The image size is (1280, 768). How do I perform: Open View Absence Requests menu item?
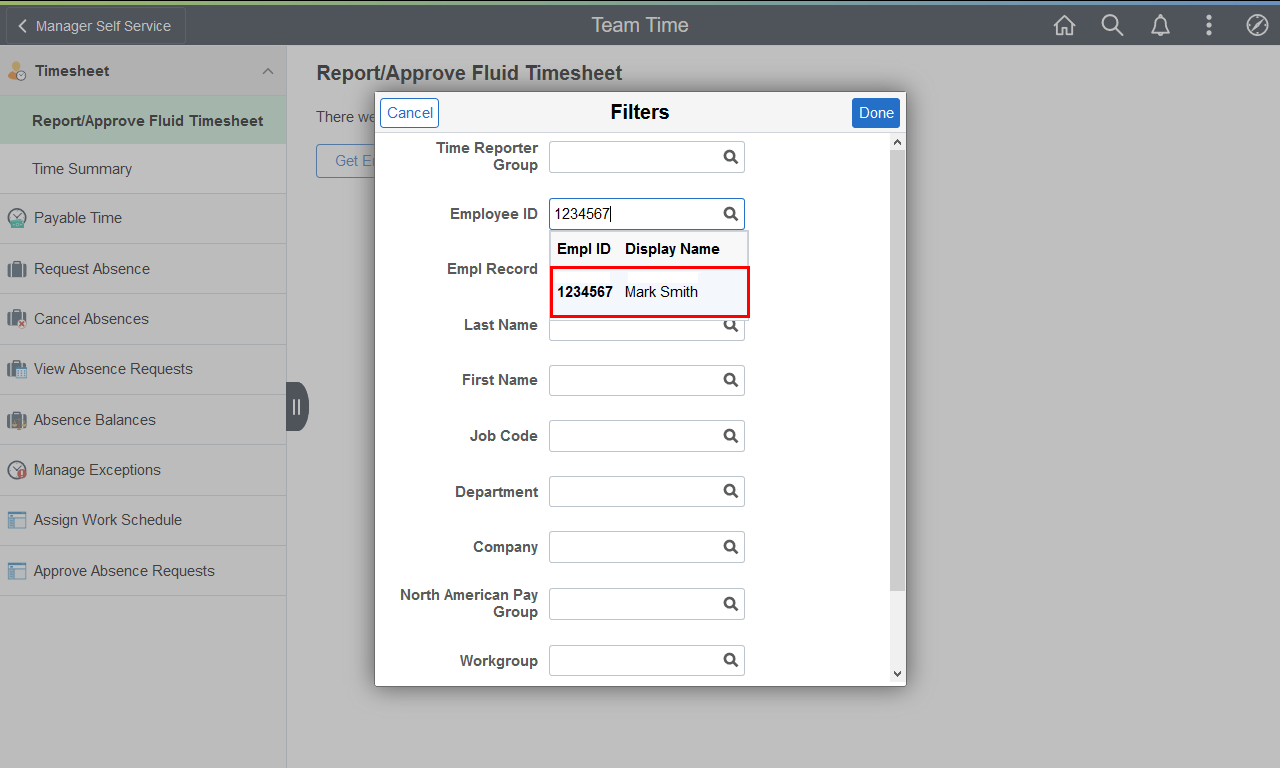143,369
